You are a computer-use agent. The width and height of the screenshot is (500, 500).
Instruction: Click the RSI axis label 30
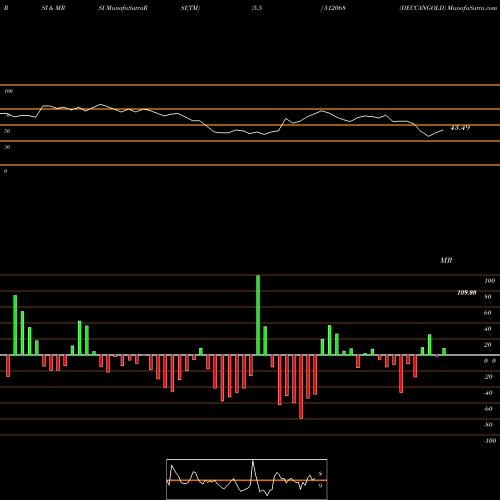[7, 147]
